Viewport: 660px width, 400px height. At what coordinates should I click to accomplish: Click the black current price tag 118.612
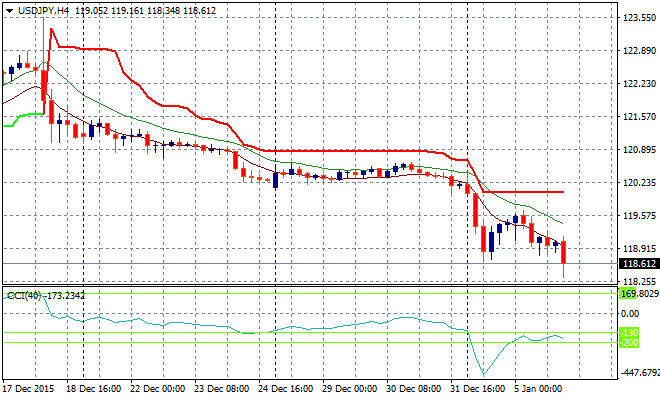pyautogui.click(x=639, y=264)
